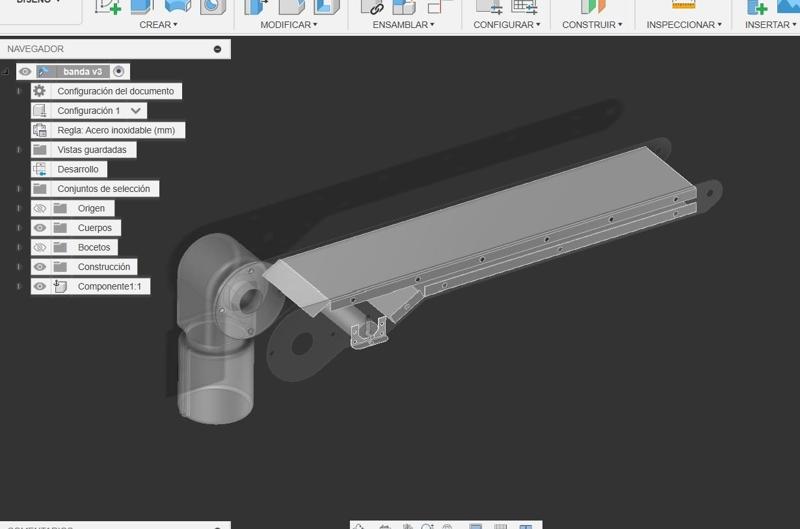This screenshot has height=529, width=800.
Task: Show the hidden Origen folder
Action: coord(40,208)
